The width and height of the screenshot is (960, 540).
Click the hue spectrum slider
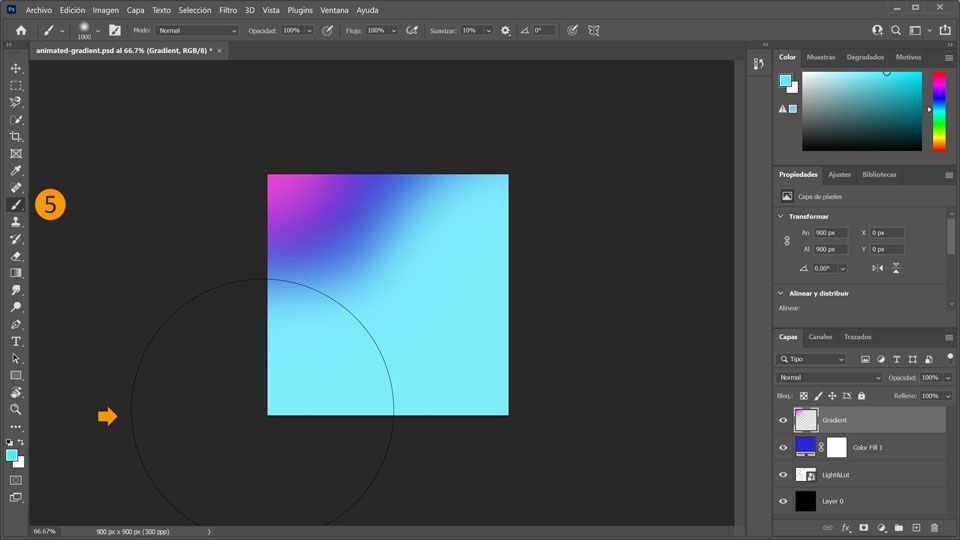coord(939,110)
